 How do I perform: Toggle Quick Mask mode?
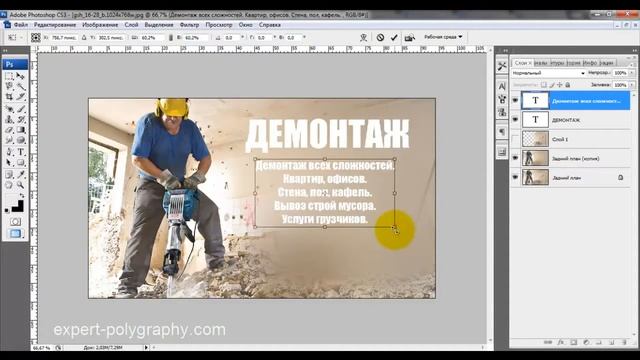pos(15,221)
